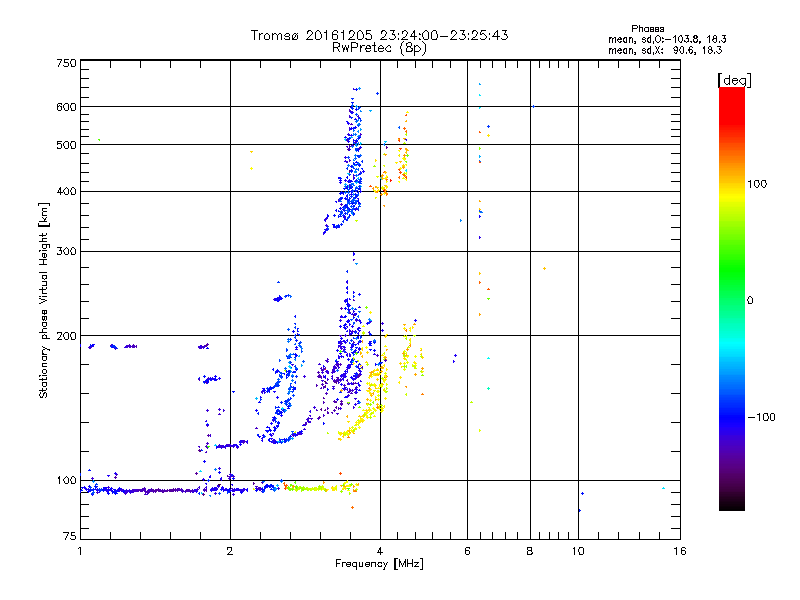Click the colorbar '0' tick label

click(750, 301)
